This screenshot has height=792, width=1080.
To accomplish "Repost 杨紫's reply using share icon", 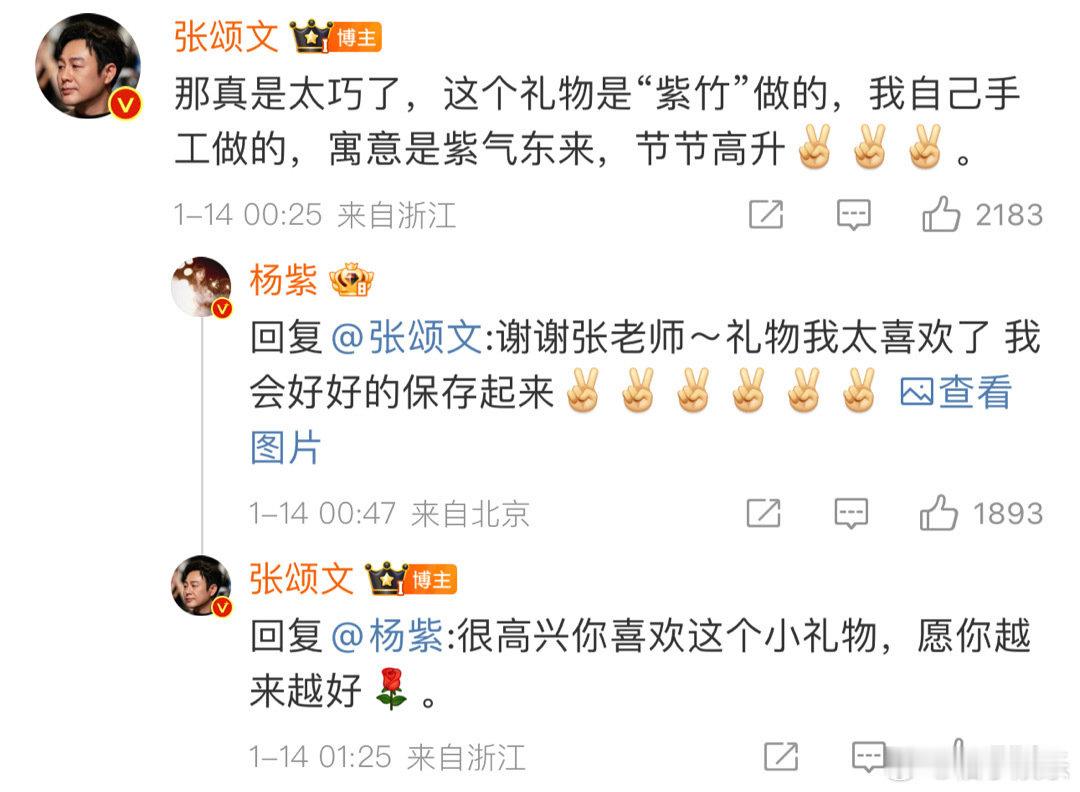I will click(764, 512).
